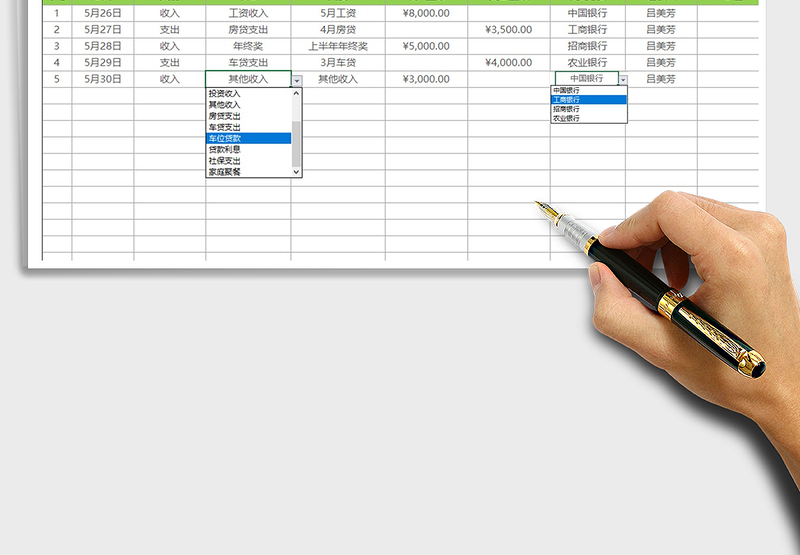Click the 5月26日 date cell
The image size is (800, 555).
[103, 14]
